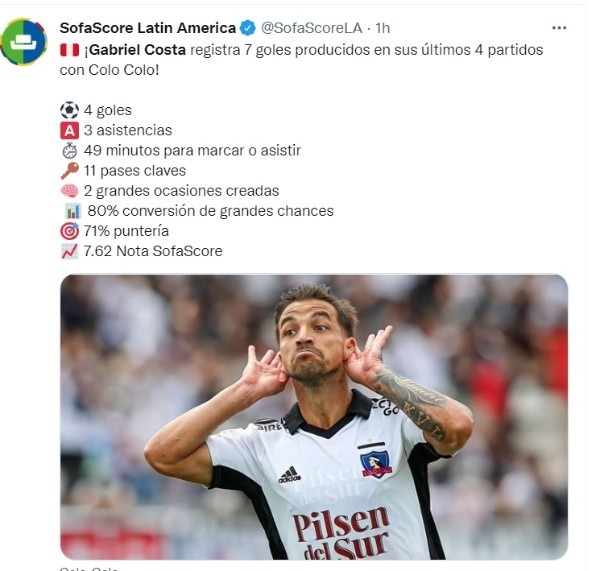The image size is (600, 571).
Task: Open the Gabriel Costa celebration photo
Action: (x=314, y=417)
